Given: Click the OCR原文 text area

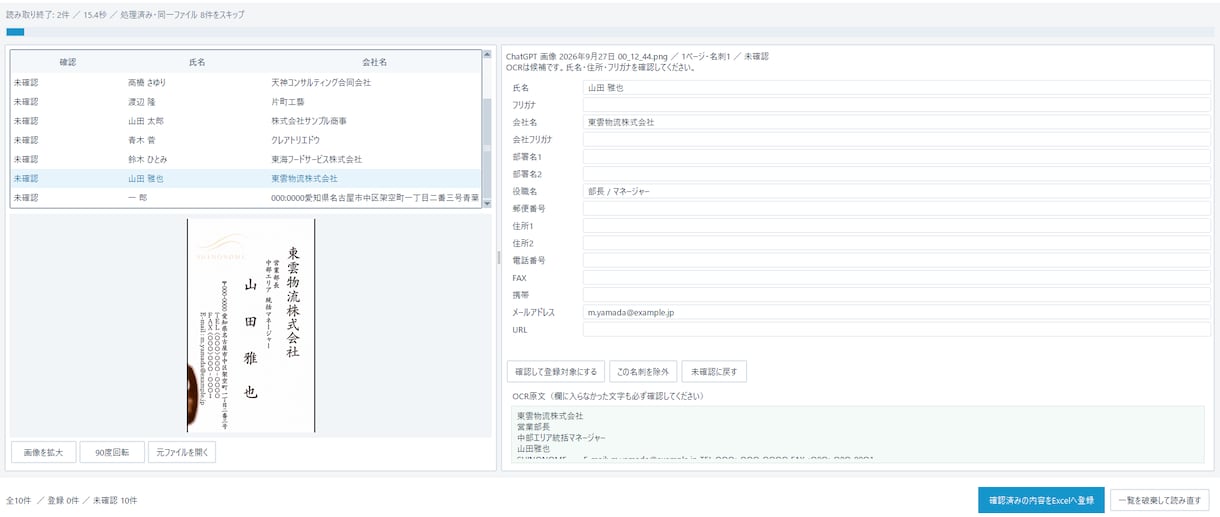Looking at the screenshot, I should [x=857, y=435].
